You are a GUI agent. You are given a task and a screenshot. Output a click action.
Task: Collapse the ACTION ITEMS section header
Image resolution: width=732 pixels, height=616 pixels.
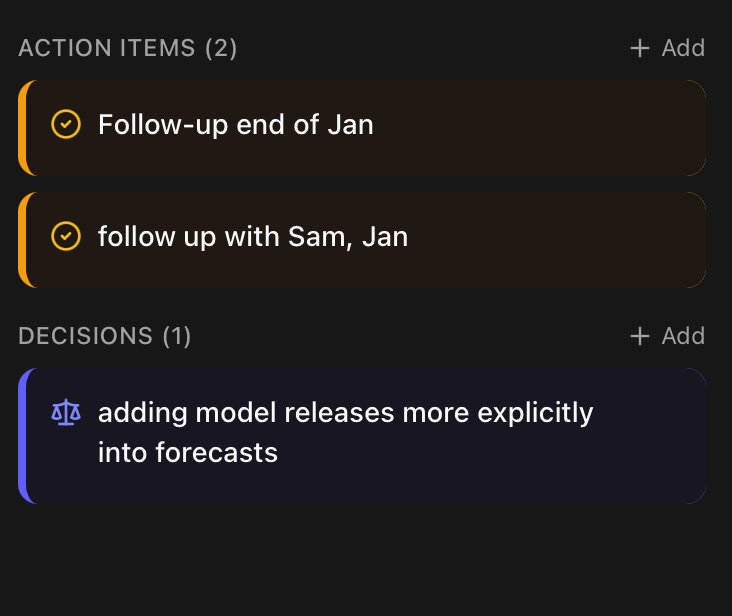(107, 48)
